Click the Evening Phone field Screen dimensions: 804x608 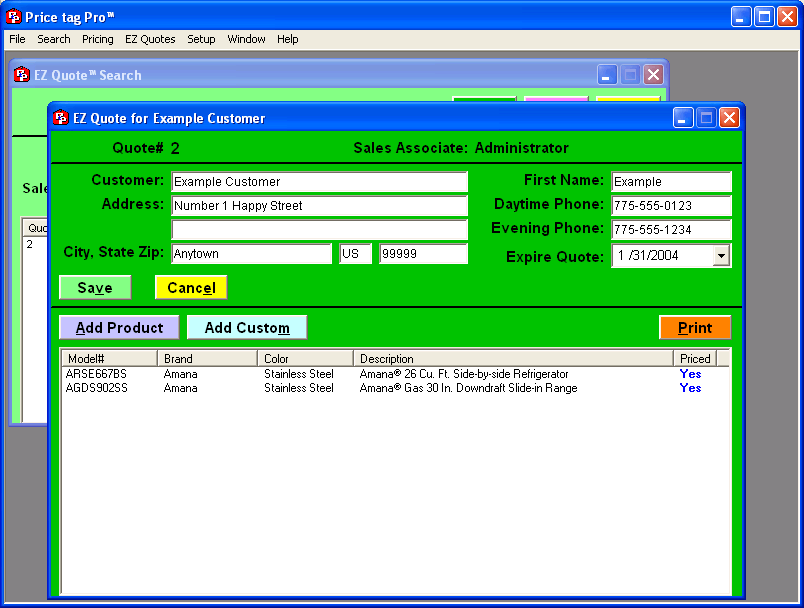click(x=671, y=230)
